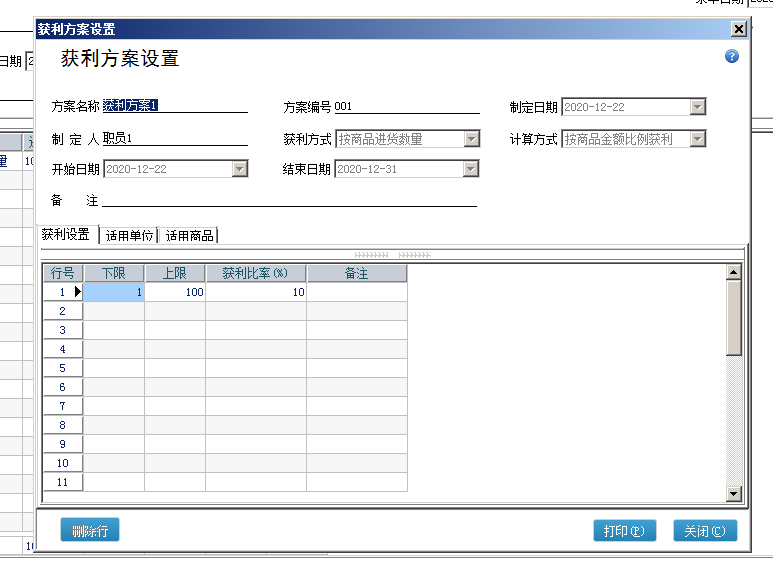Click the 删除行 button
The height and width of the screenshot is (573, 773).
[90, 531]
